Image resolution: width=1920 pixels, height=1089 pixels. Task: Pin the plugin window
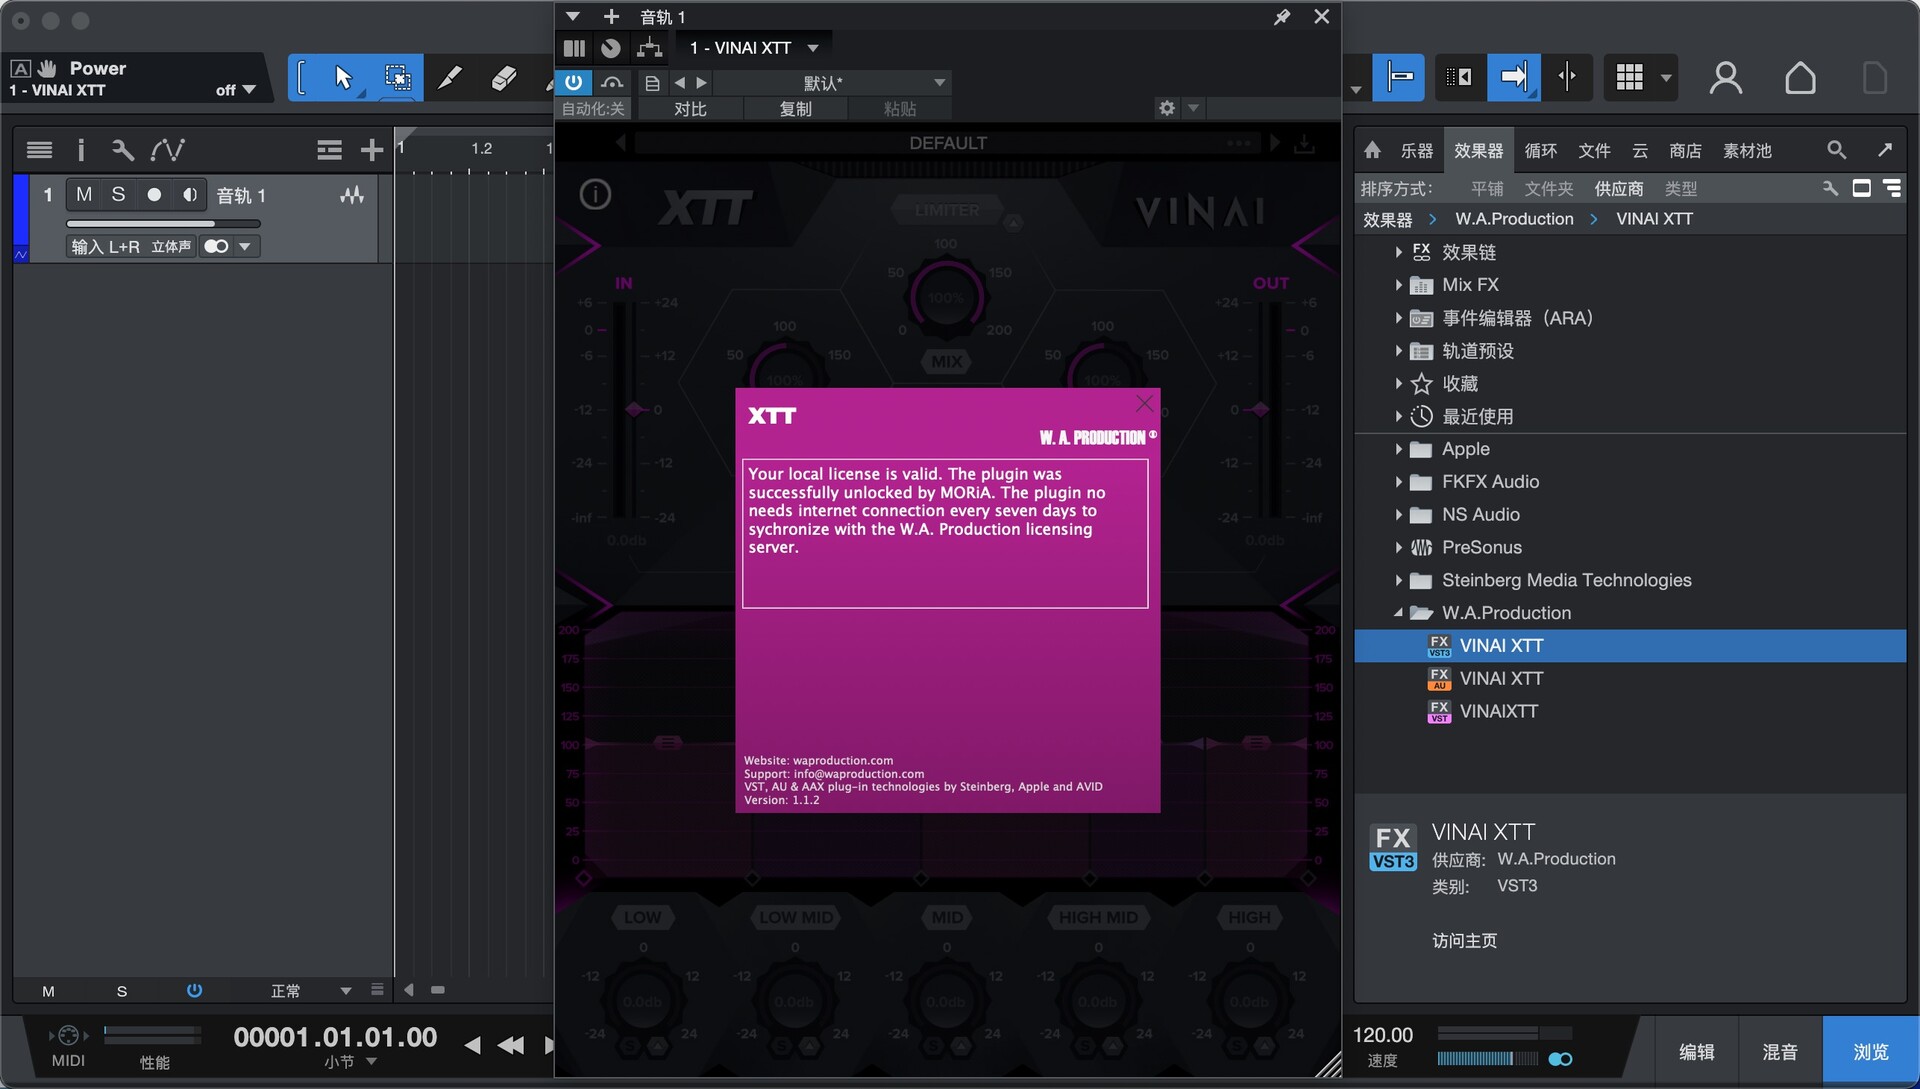click(x=1281, y=17)
